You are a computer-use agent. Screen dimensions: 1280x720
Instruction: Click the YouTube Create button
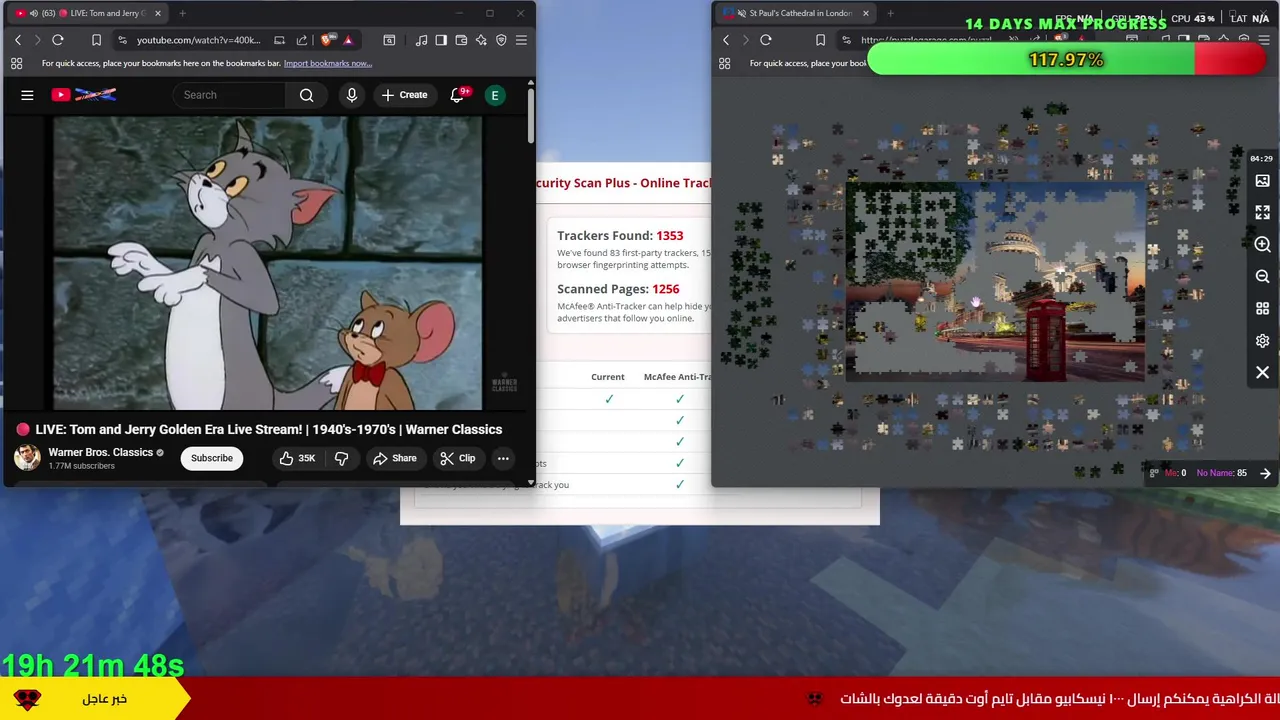(x=404, y=95)
